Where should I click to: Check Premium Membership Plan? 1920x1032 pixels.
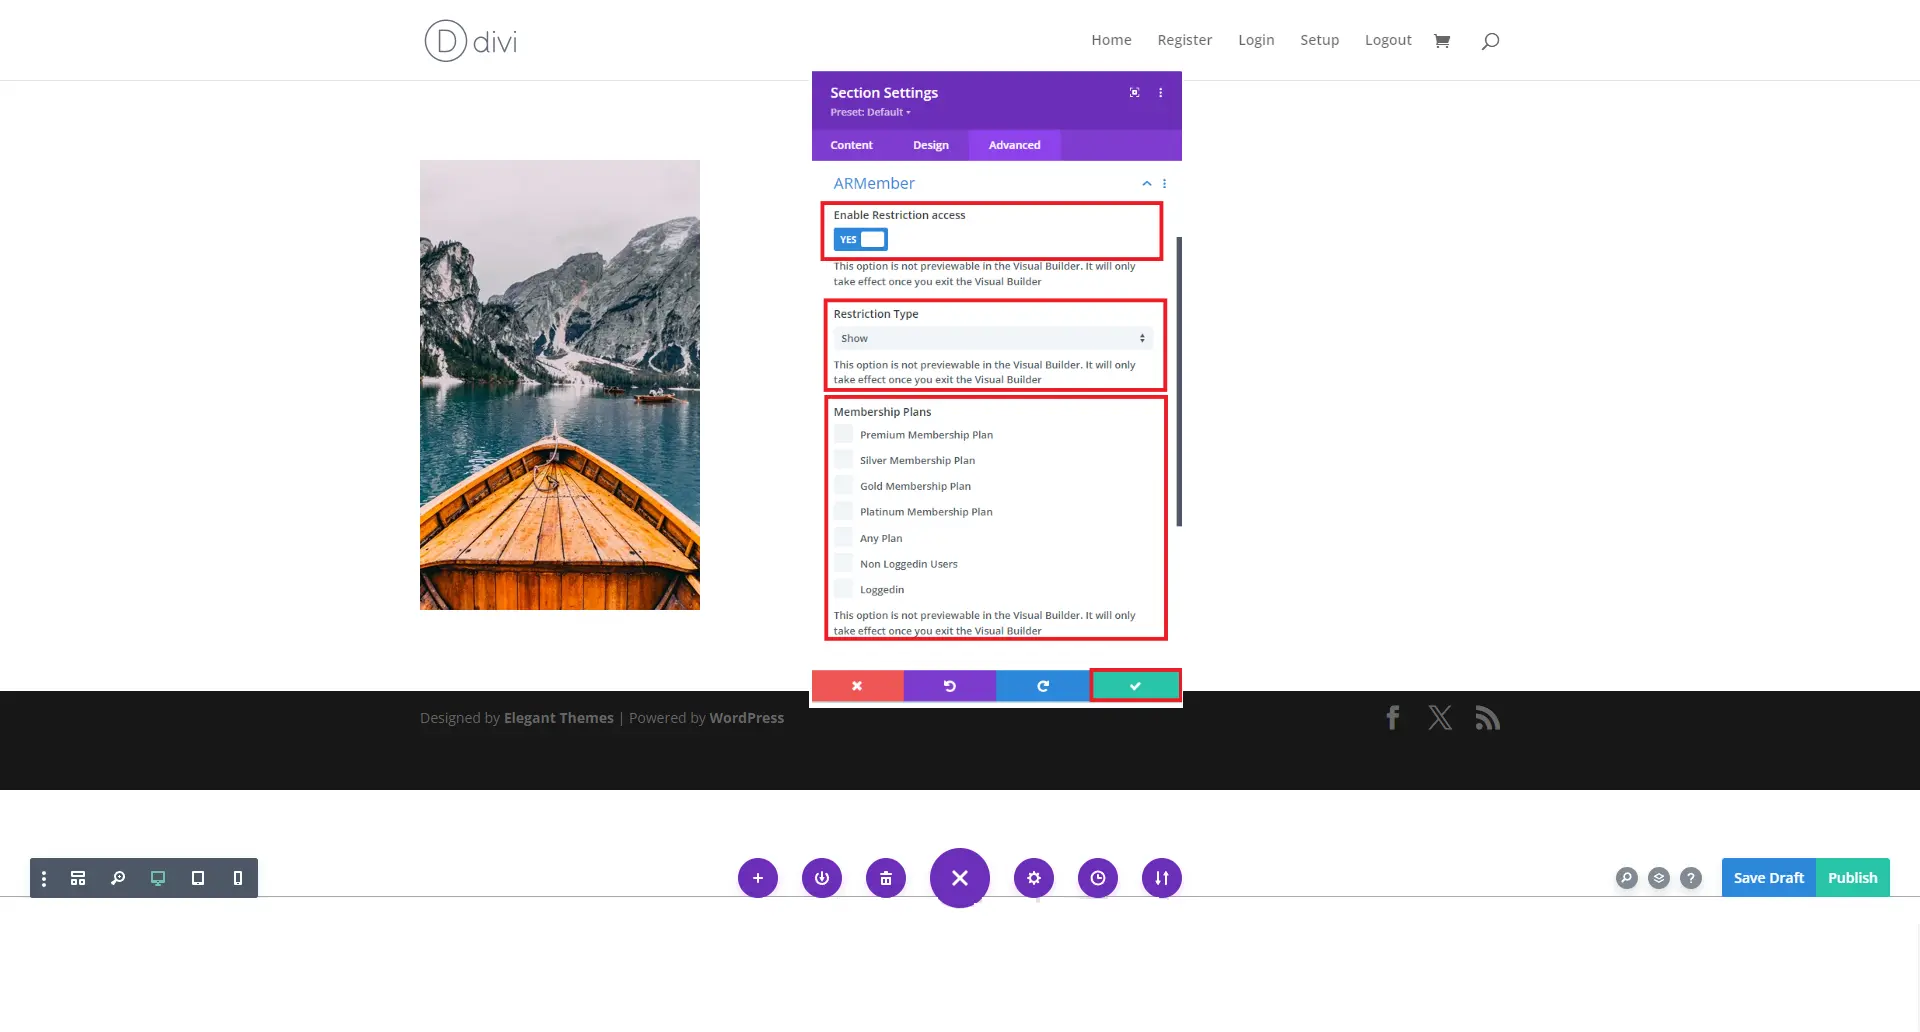(x=844, y=434)
